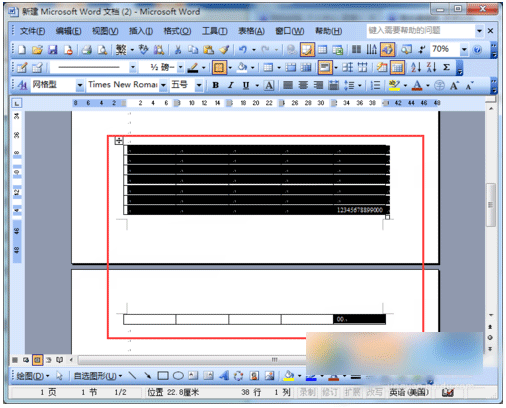This screenshot has width=506, height=408.
Task: Toggle the Tables and Borders toolbar button
Action: click(307, 50)
